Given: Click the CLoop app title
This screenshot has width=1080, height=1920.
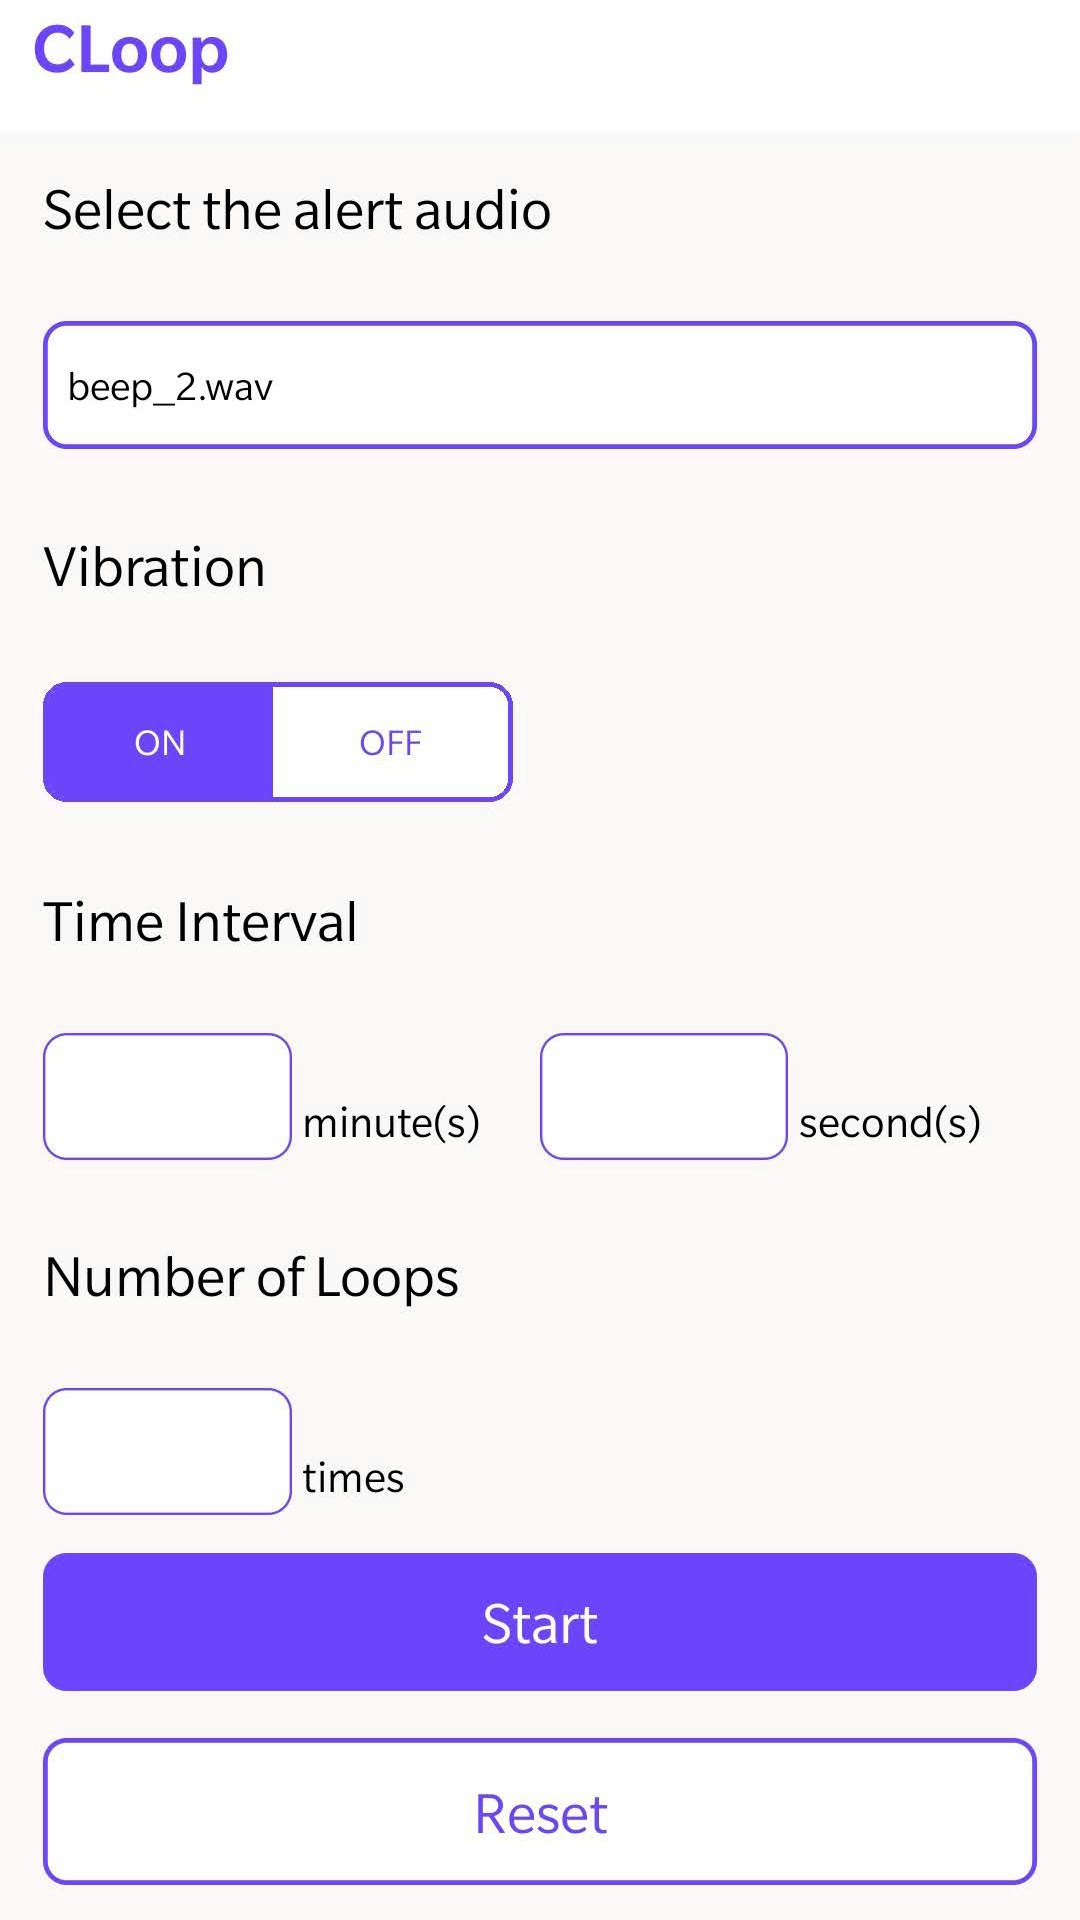Looking at the screenshot, I should coord(130,52).
